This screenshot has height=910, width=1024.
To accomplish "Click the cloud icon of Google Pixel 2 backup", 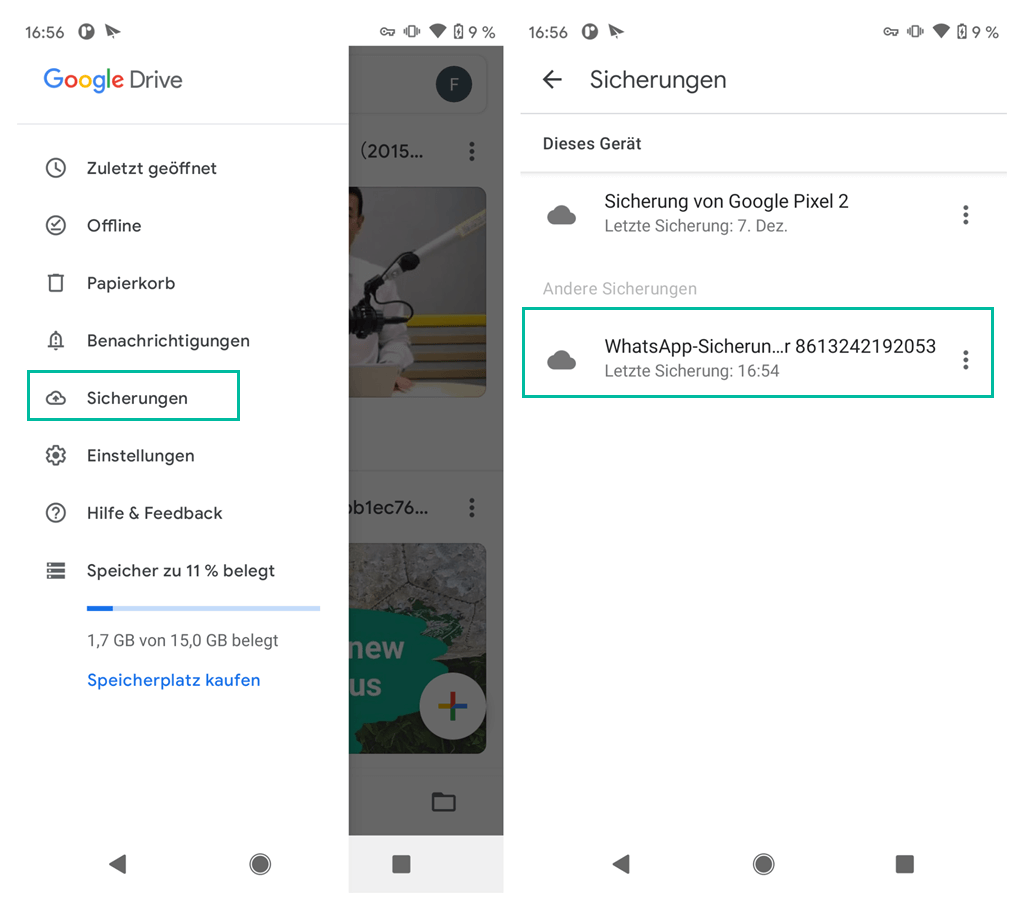I will tap(562, 215).
